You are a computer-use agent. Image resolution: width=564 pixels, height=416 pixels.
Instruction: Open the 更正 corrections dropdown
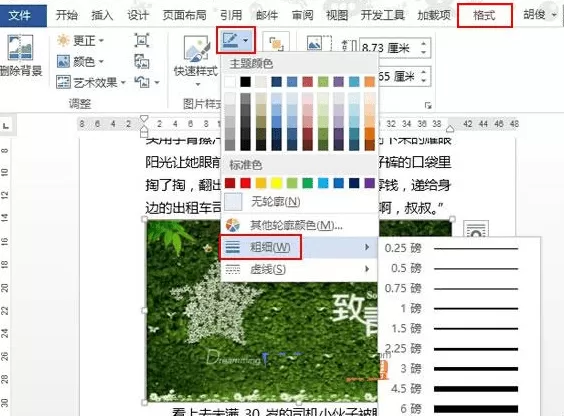pos(80,40)
